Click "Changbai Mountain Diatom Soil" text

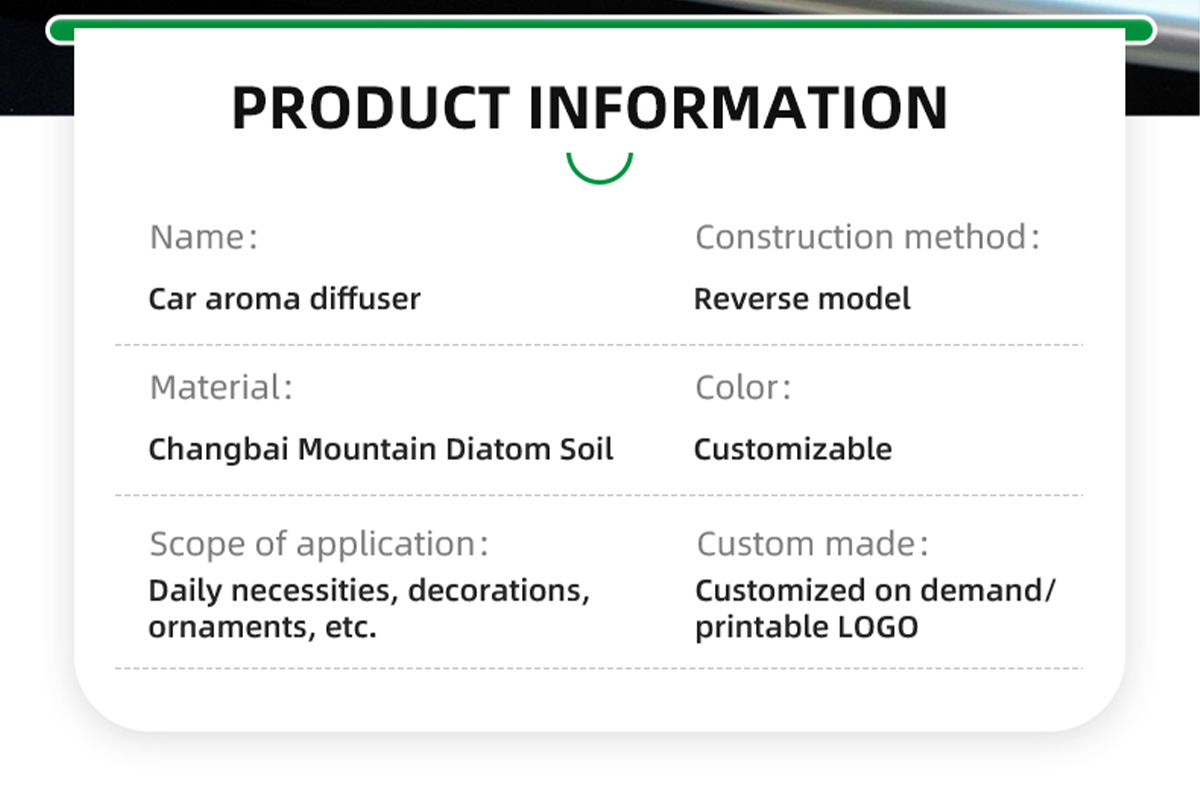click(x=381, y=449)
